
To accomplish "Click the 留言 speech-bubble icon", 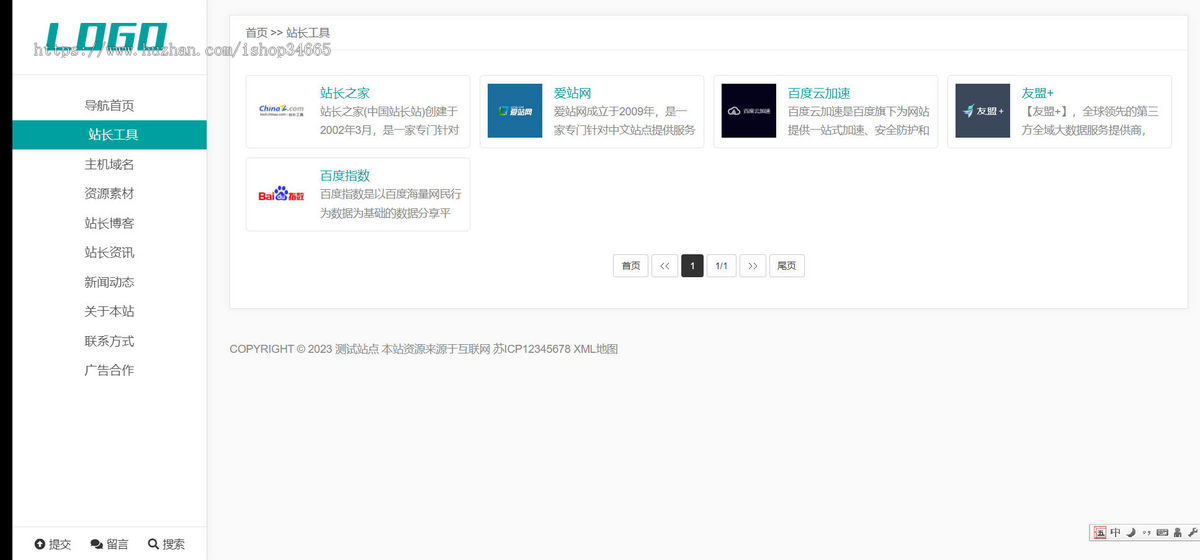I will point(96,544).
